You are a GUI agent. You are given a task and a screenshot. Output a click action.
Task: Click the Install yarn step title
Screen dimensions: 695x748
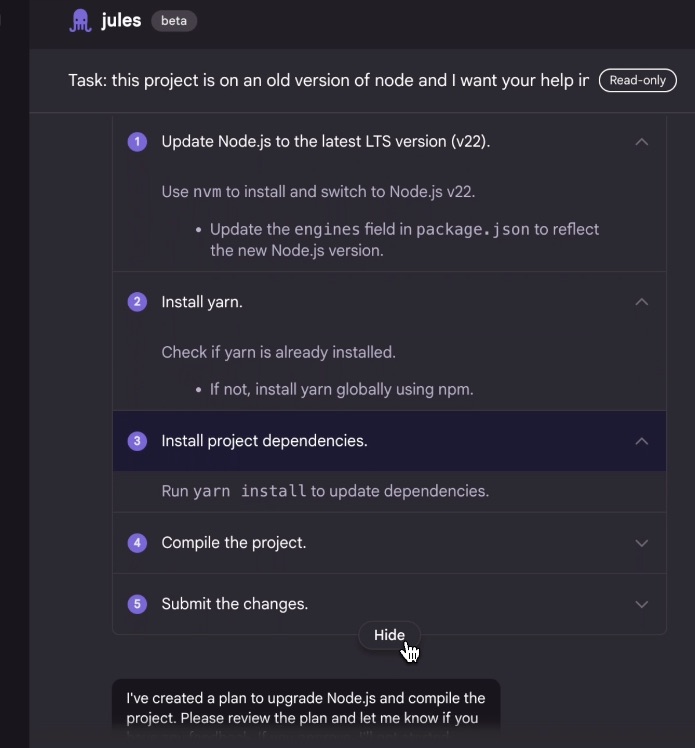[x=202, y=302]
